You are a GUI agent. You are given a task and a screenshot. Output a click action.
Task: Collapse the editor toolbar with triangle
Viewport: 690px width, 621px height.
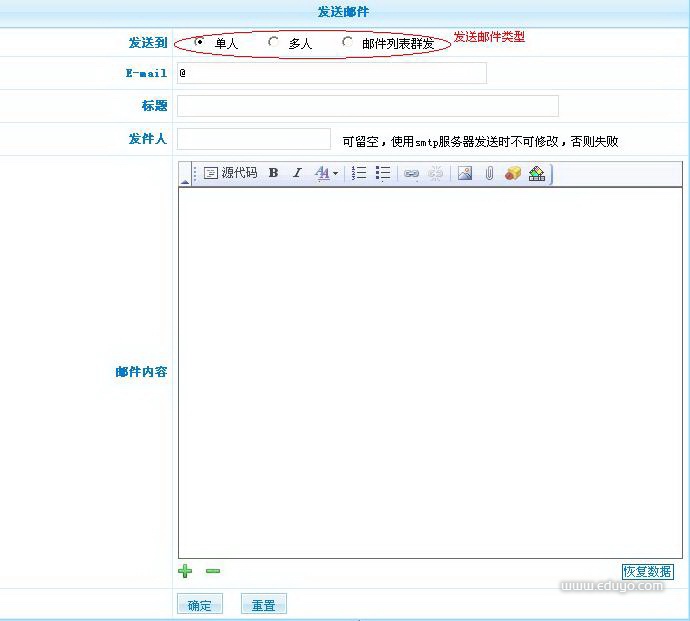184,181
